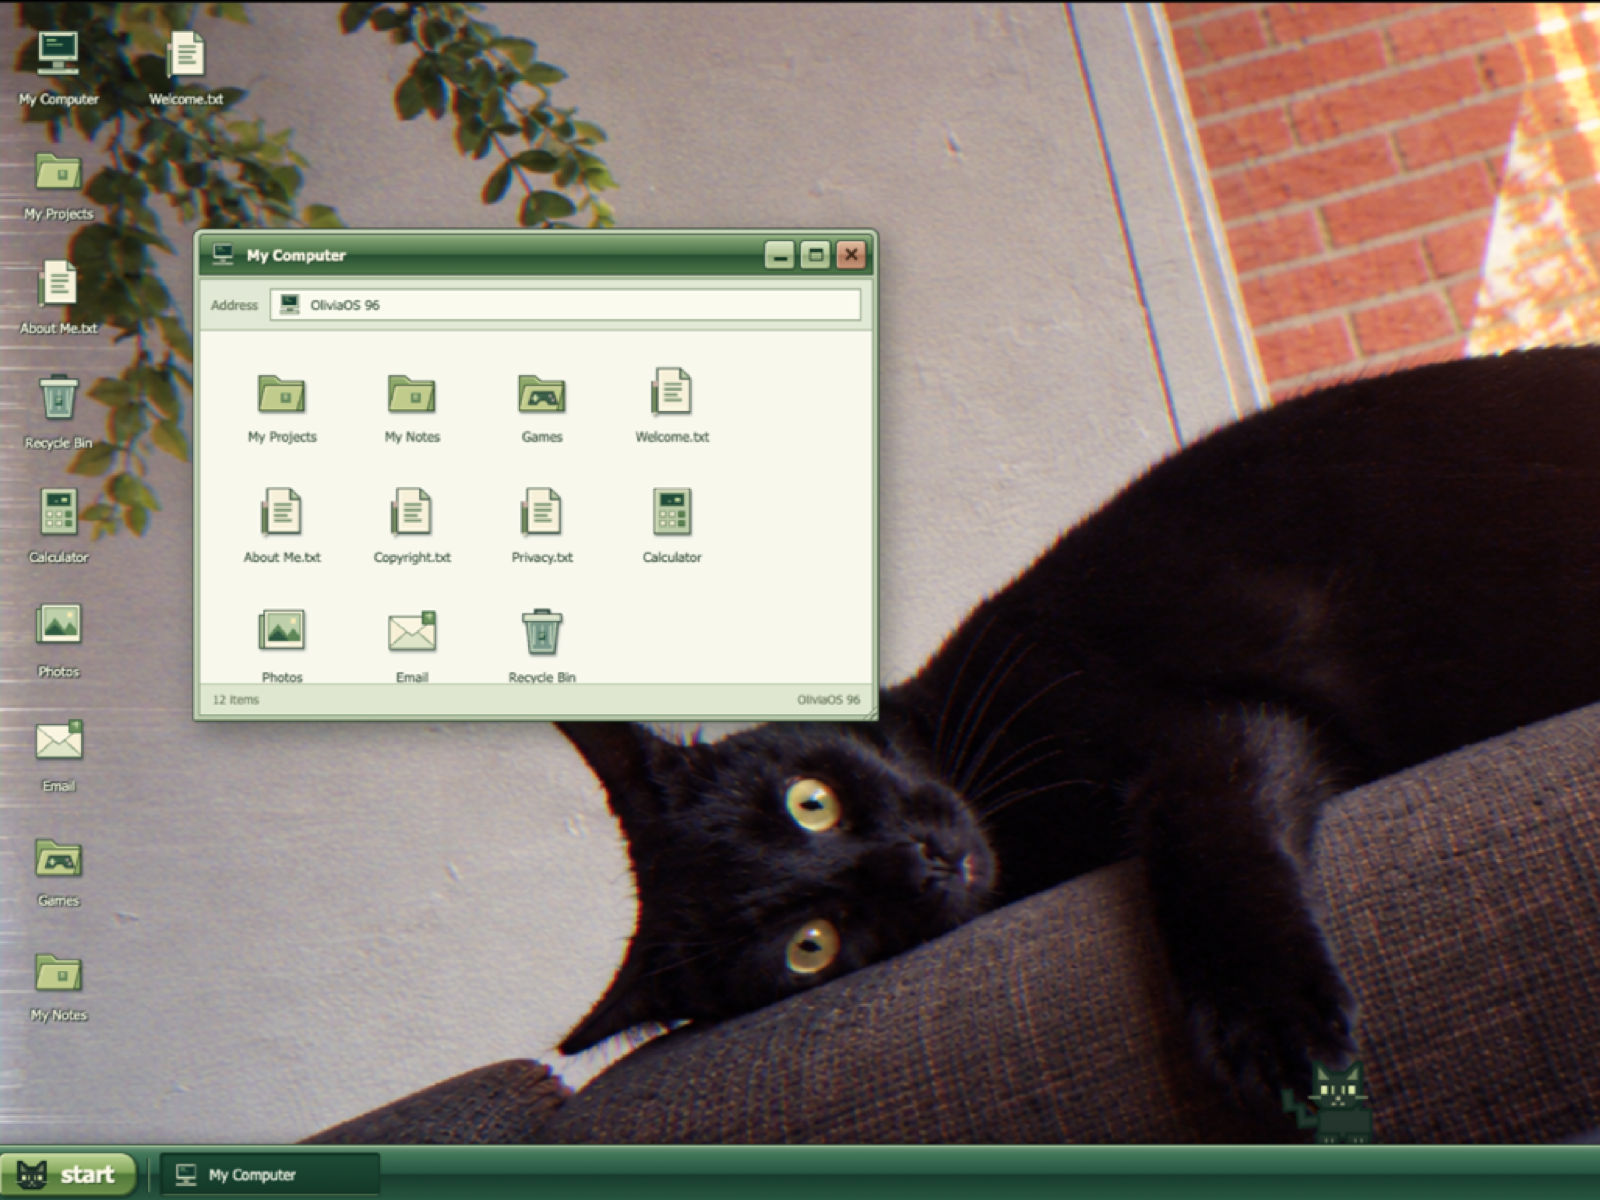The width and height of the screenshot is (1600, 1200).
Task: Open Games folder in My Computer window
Action: pyautogui.click(x=542, y=408)
